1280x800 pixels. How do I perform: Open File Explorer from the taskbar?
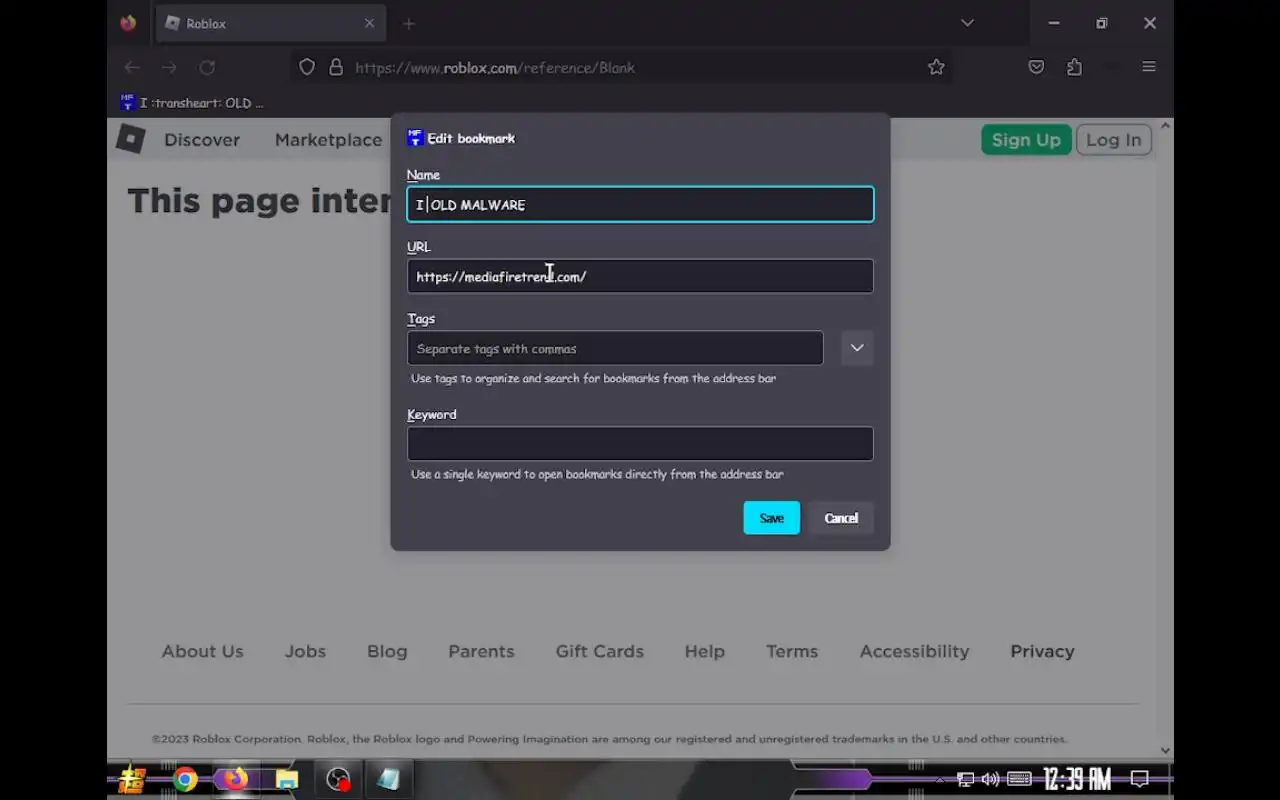(x=287, y=780)
